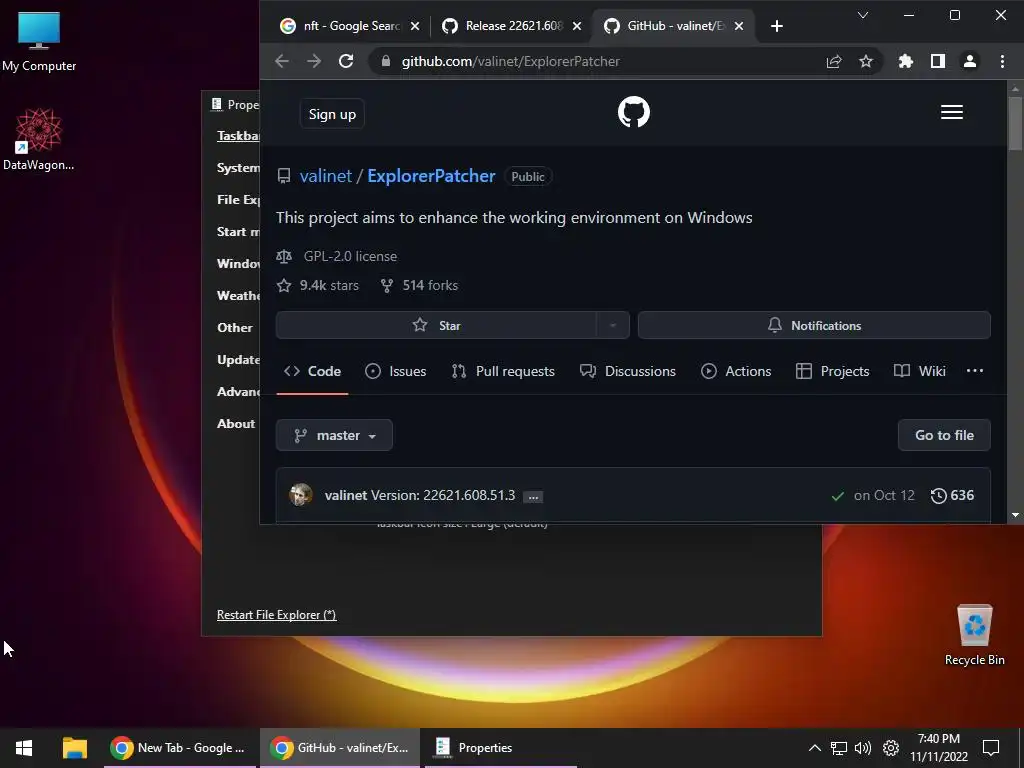
Task: Go forward in Chrome navigation
Action: click(x=314, y=61)
